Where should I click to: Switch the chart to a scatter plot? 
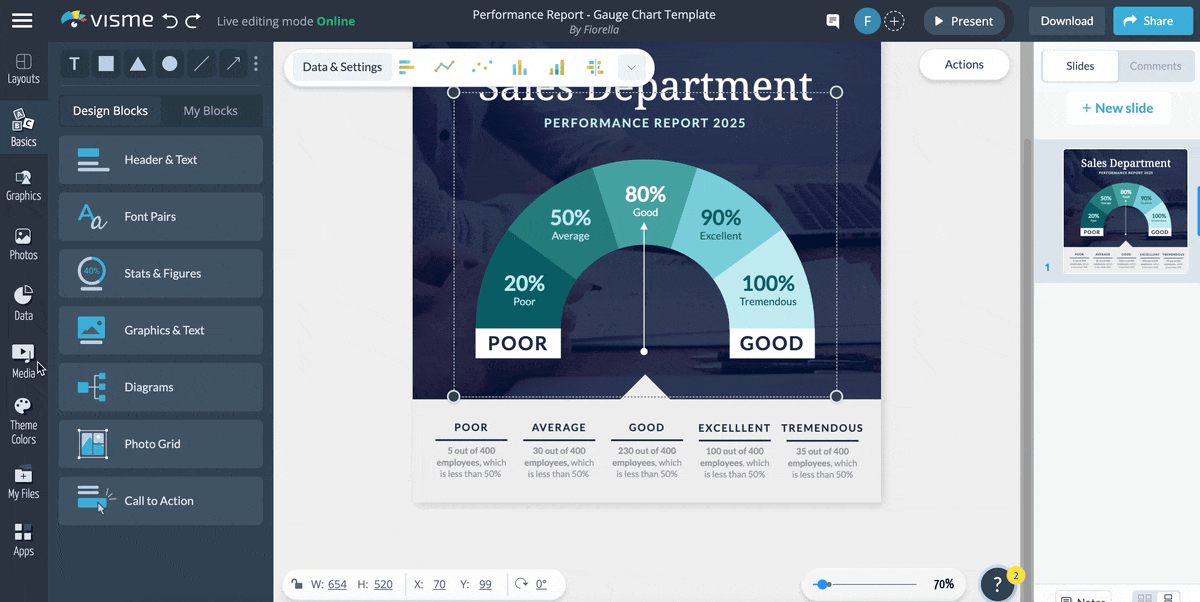coord(482,65)
